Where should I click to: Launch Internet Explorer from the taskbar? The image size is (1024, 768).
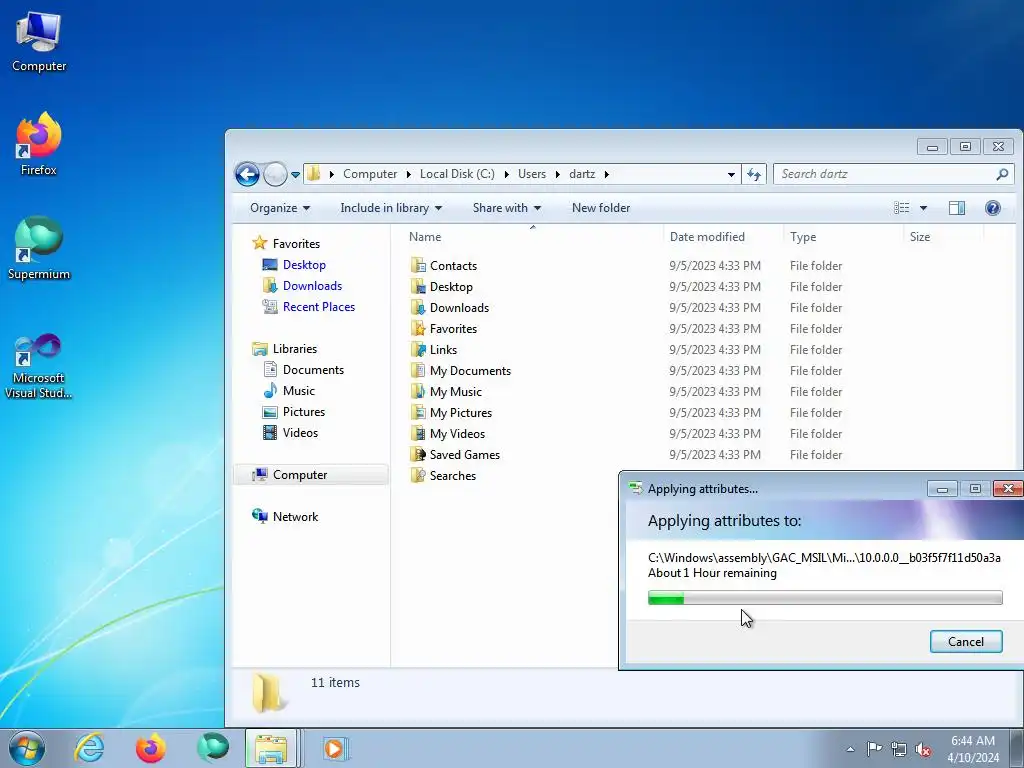click(89, 748)
